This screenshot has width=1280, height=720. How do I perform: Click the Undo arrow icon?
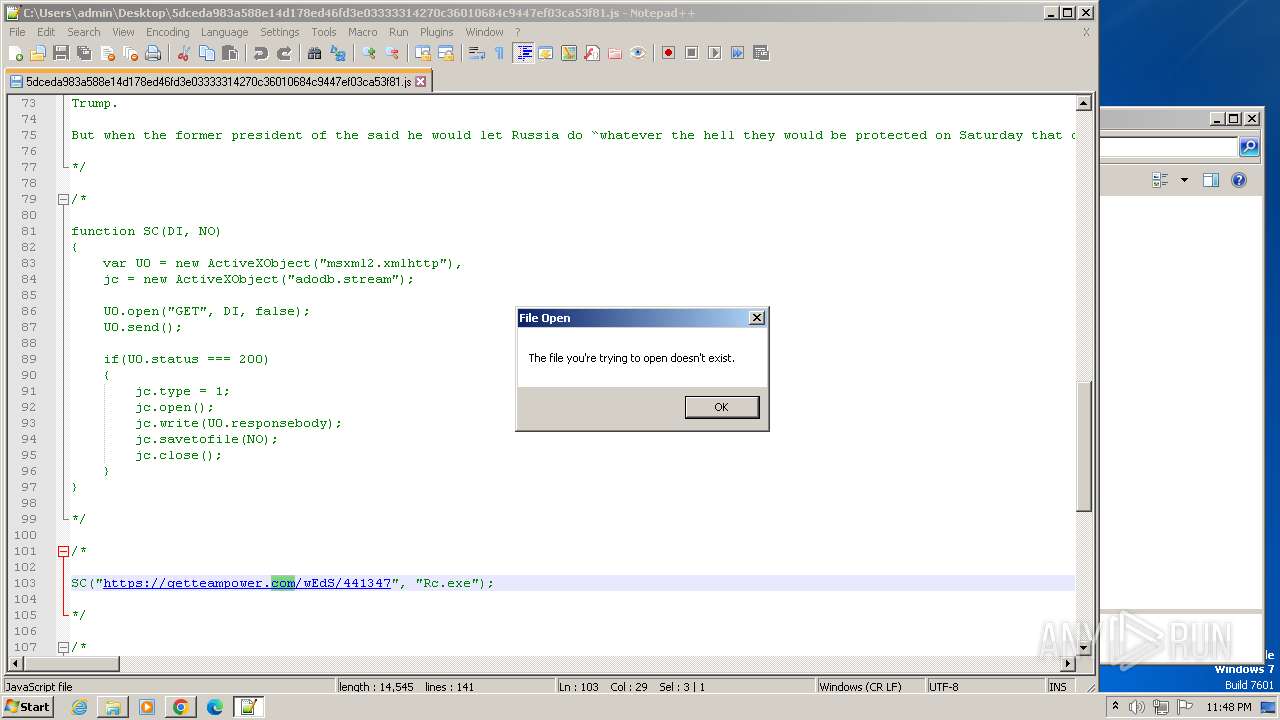pos(261,53)
